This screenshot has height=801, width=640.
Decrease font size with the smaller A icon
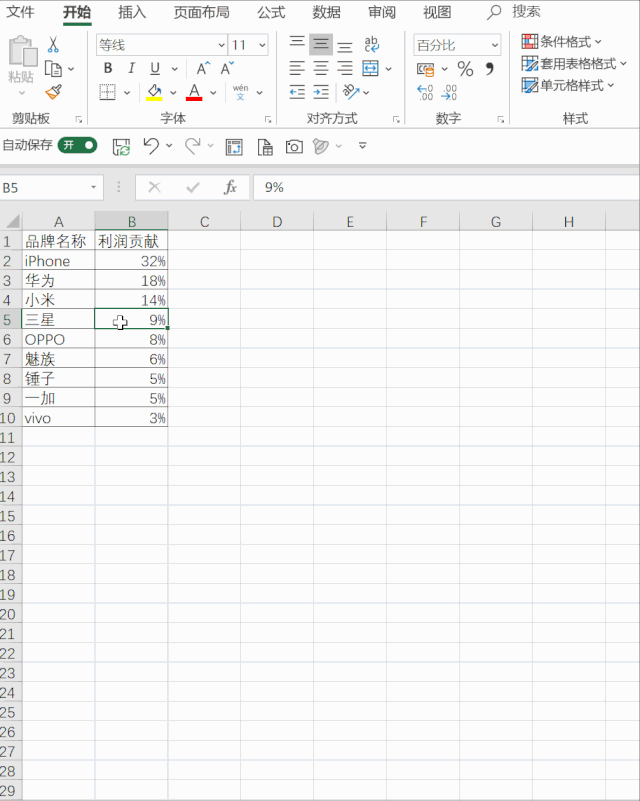227,68
